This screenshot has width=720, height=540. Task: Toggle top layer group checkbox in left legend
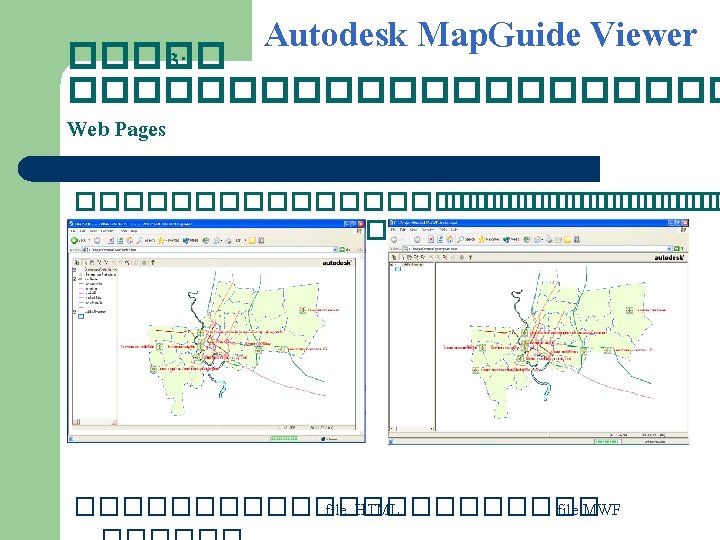tap(74, 270)
